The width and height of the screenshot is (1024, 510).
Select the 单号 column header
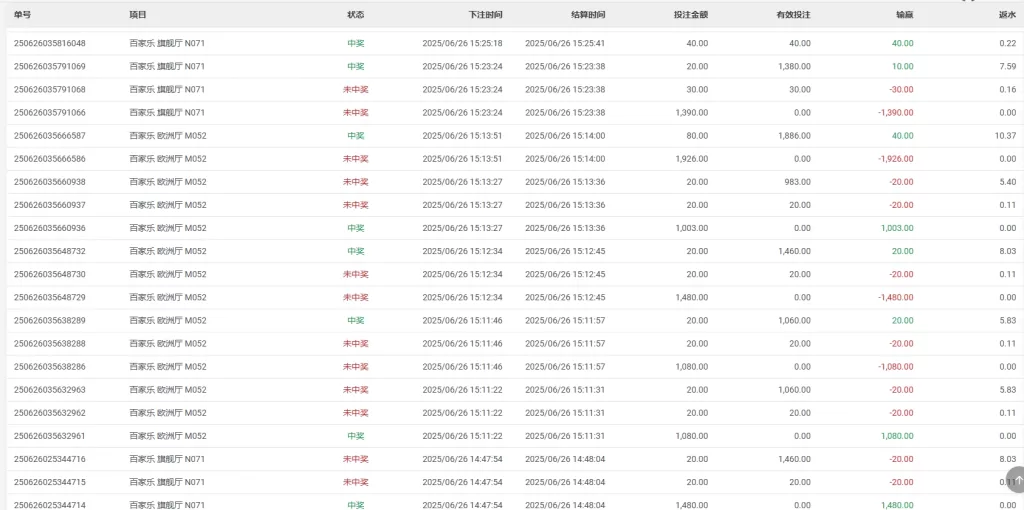tap(22, 14)
